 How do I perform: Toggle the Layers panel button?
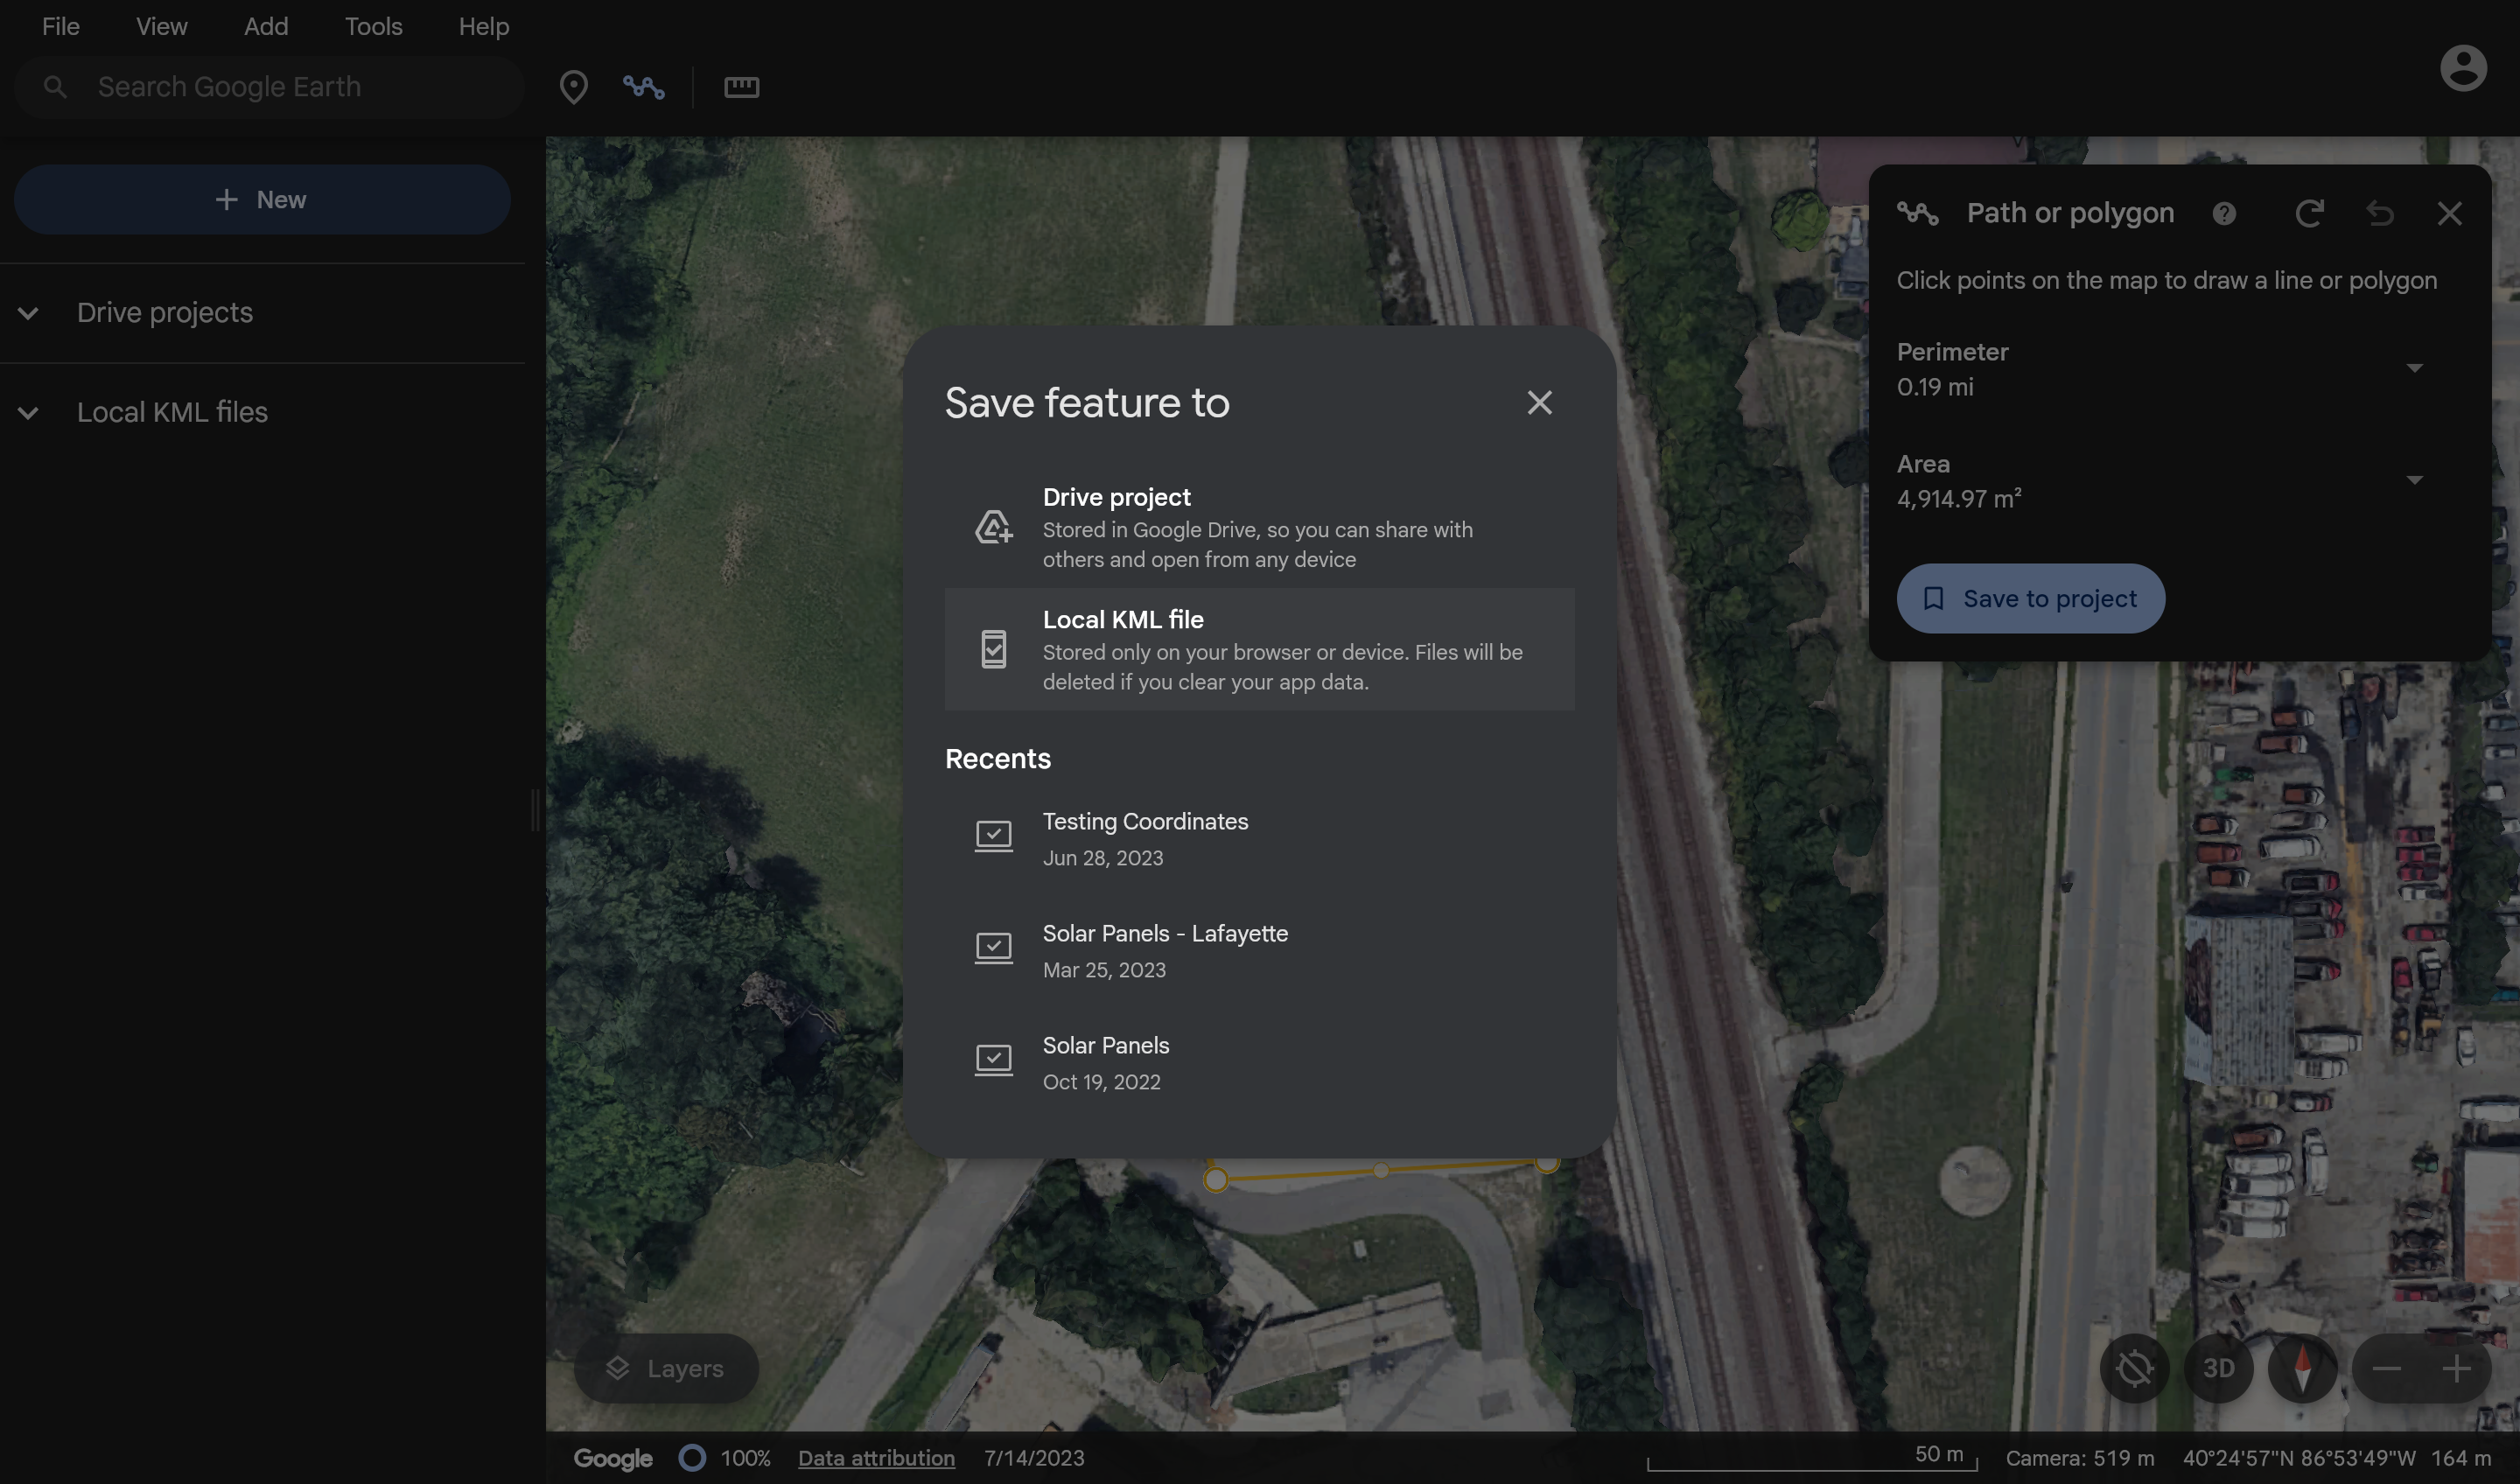[666, 1368]
